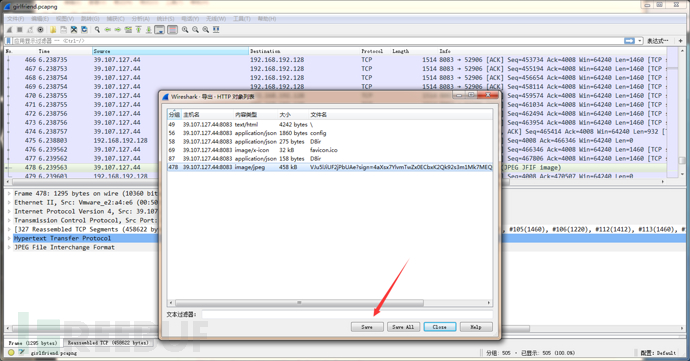Focus the display filter input bar
This screenshot has width=690, height=361.
[x=318, y=41]
